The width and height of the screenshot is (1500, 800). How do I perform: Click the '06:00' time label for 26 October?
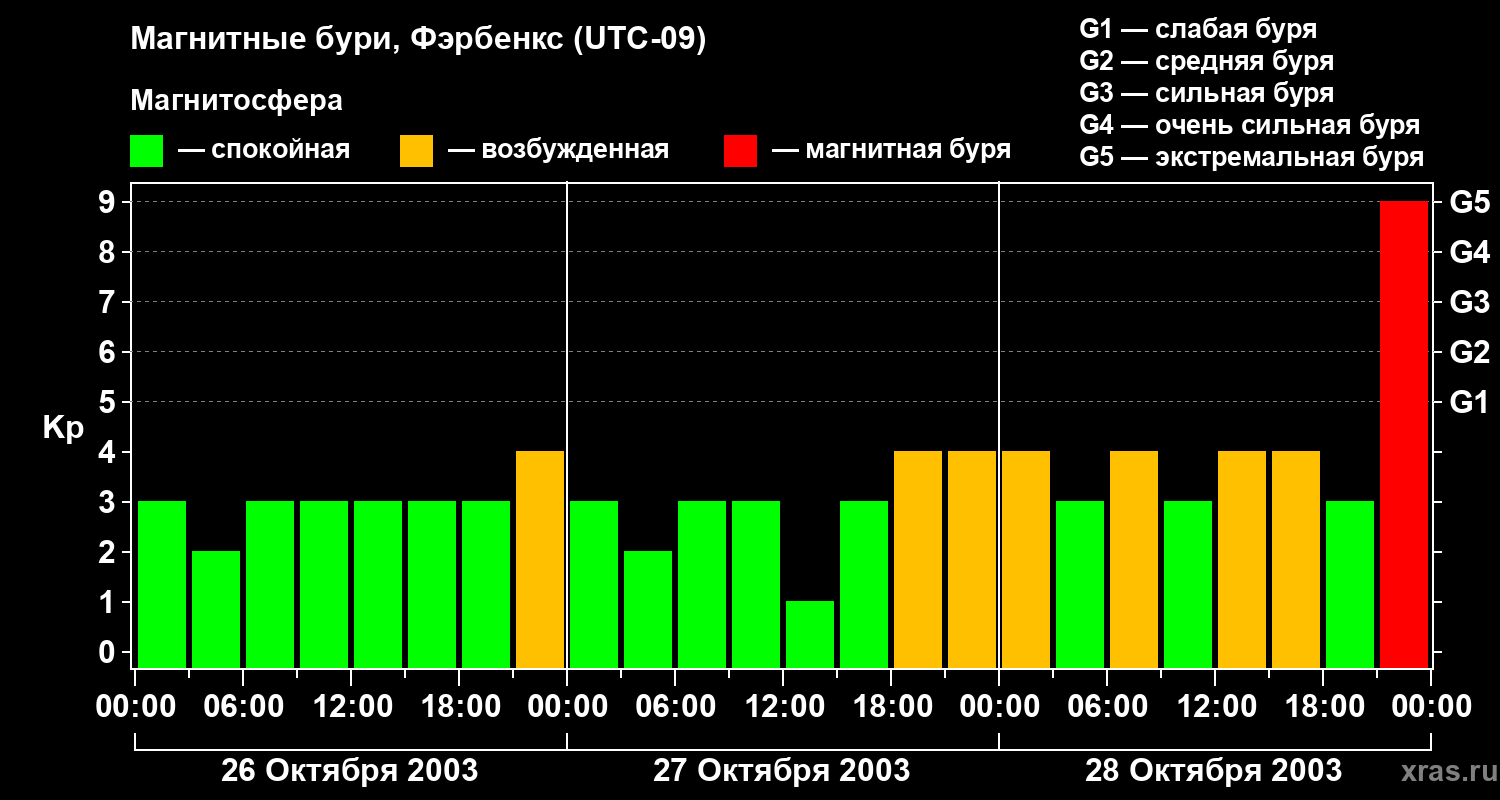click(x=243, y=707)
